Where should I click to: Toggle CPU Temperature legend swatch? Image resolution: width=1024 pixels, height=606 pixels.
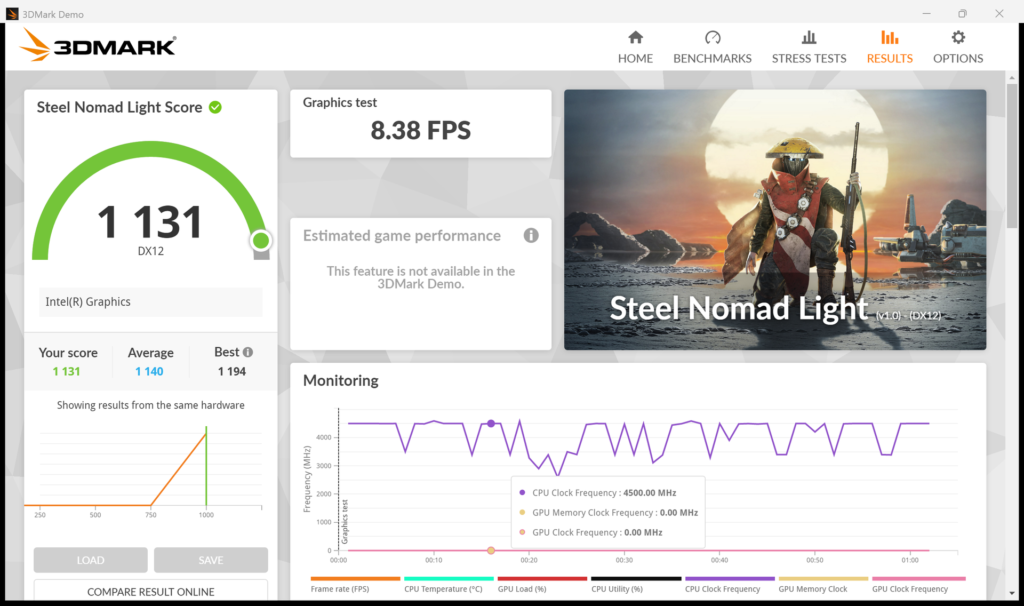pyautogui.click(x=449, y=579)
